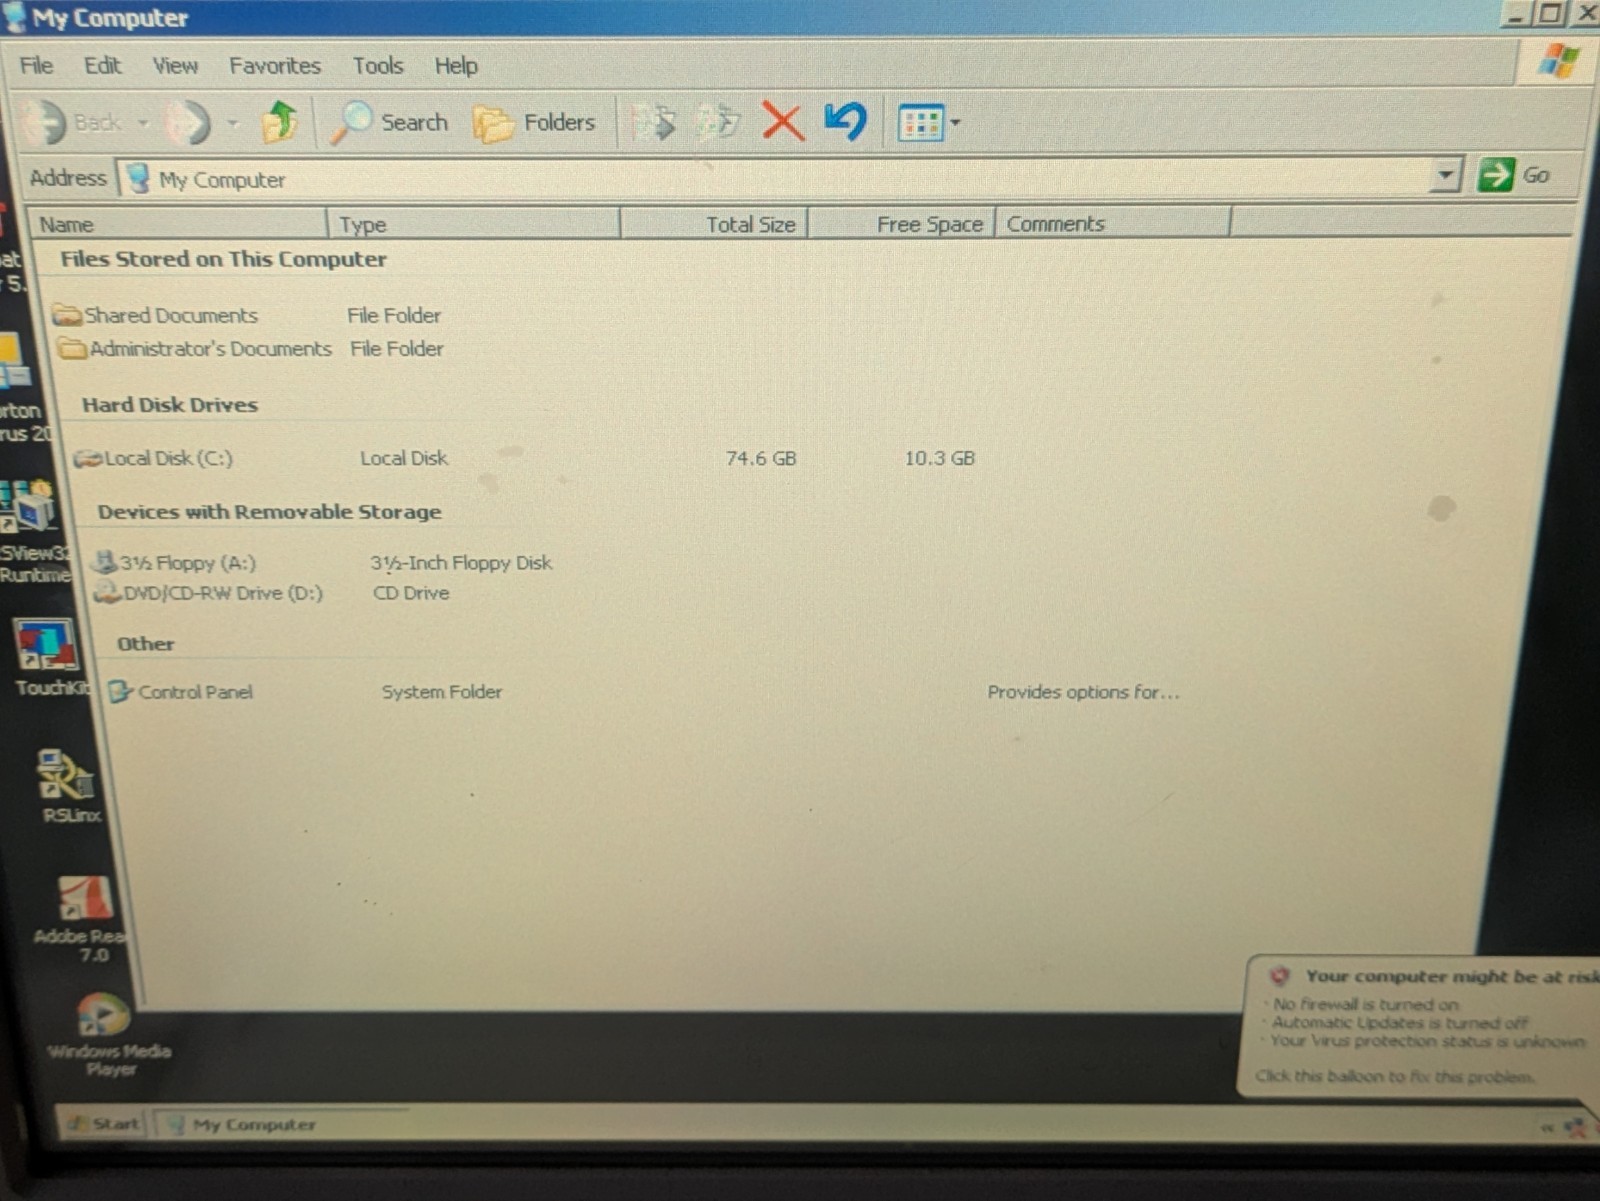Open the Search toolbar button
Image resolution: width=1600 pixels, height=1201 pixels.
tap(390, 123)
